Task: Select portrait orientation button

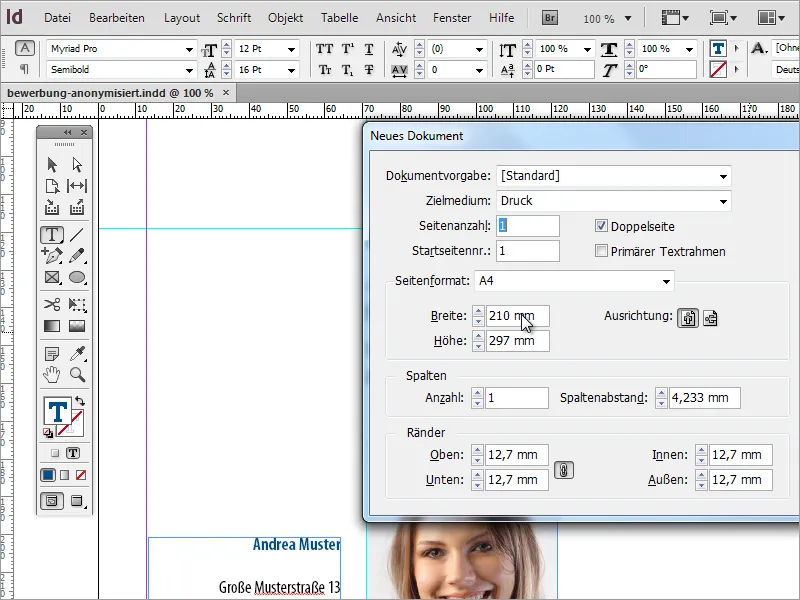Action: (x=688, y=318)
